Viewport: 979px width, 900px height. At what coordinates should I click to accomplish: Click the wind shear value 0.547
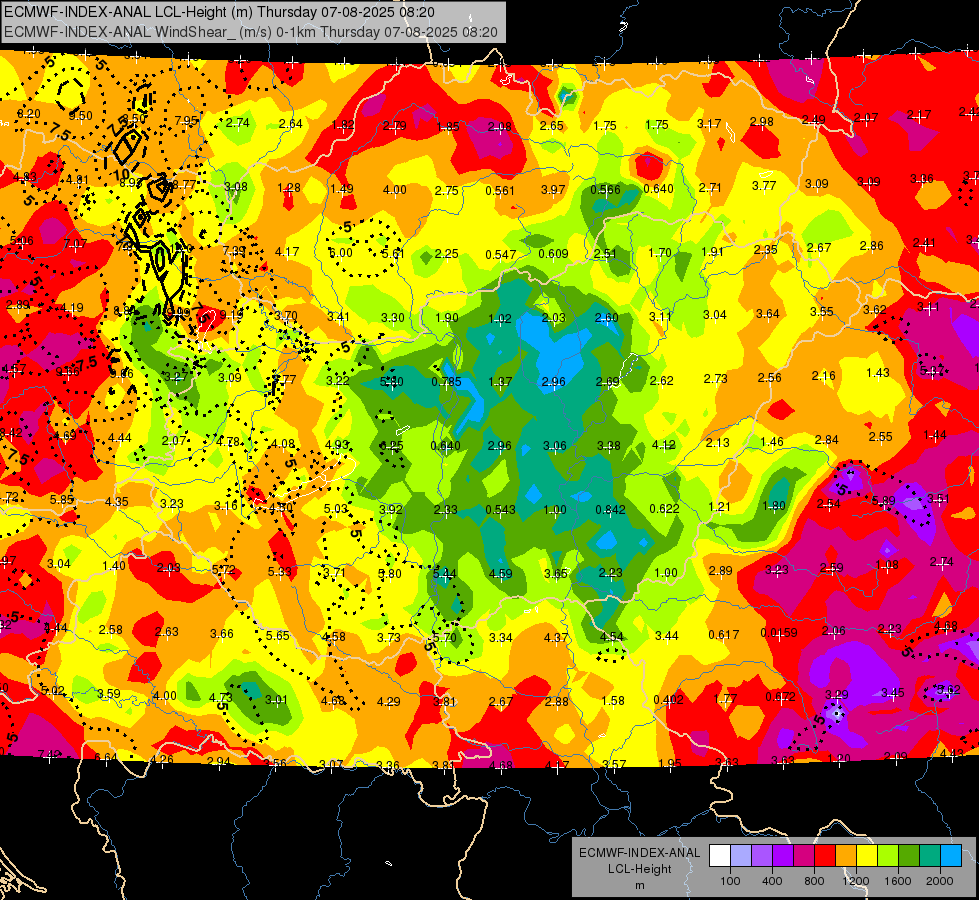coord(501,255)
